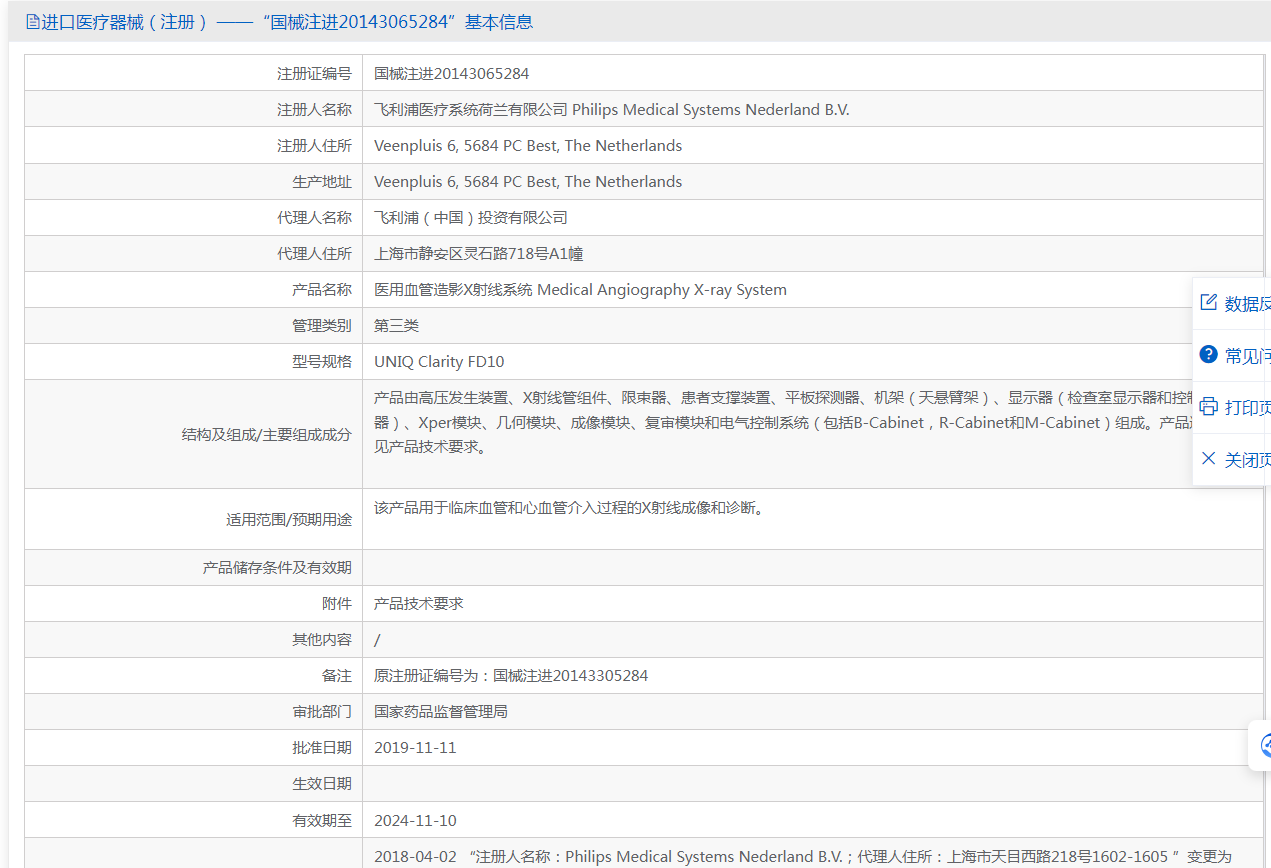1271x868 pixels.
Task: Select approval date 2019-11-11
Action: click(415, 747)
